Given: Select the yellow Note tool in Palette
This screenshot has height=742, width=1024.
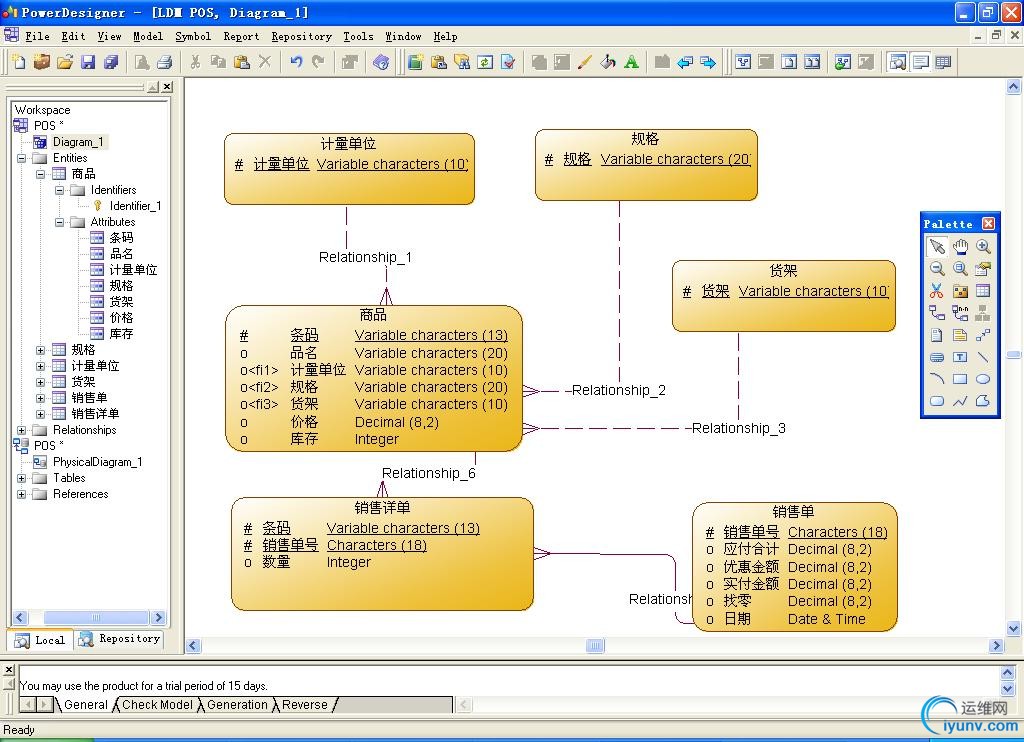Looking at the screenshot, I should tap(960, 335).
